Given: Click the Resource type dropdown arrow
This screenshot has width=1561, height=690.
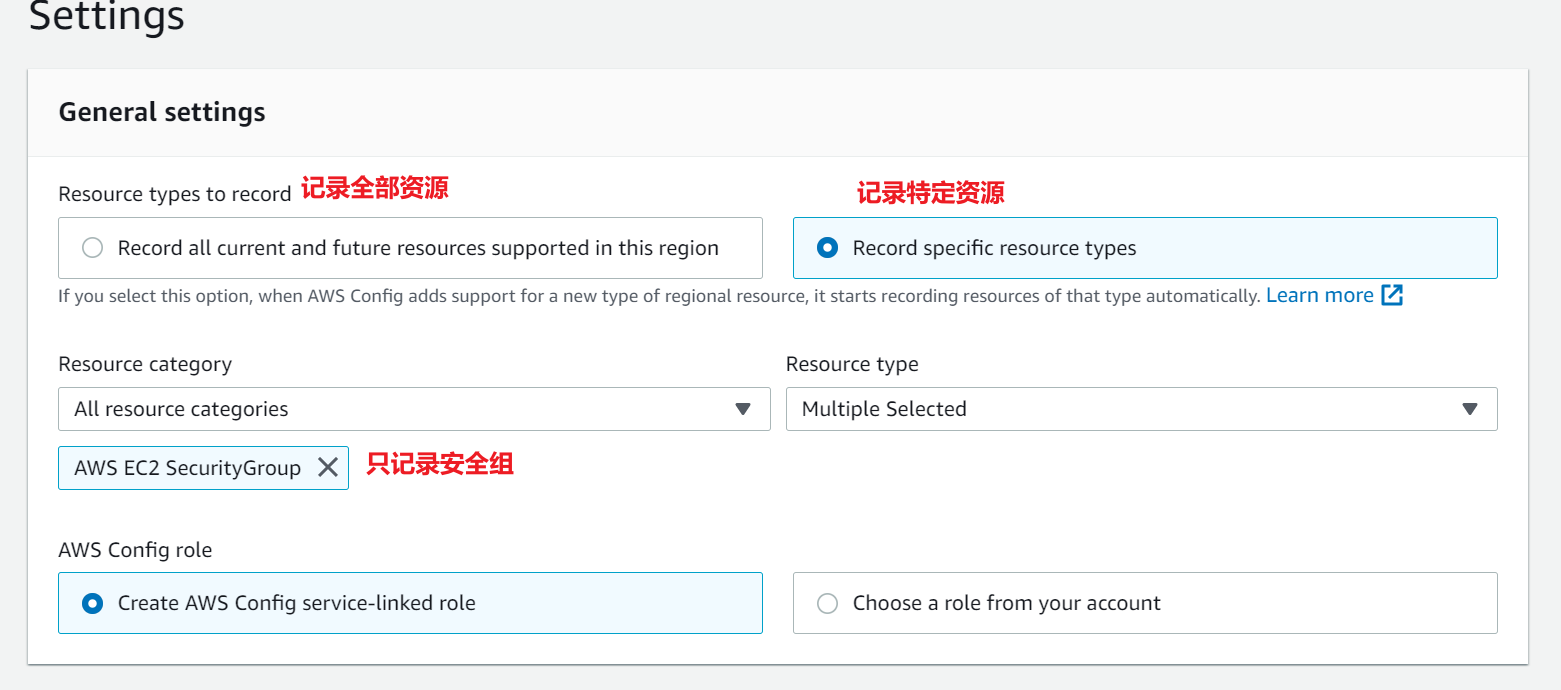Looking at the screenshot, I should [1469, 409].
